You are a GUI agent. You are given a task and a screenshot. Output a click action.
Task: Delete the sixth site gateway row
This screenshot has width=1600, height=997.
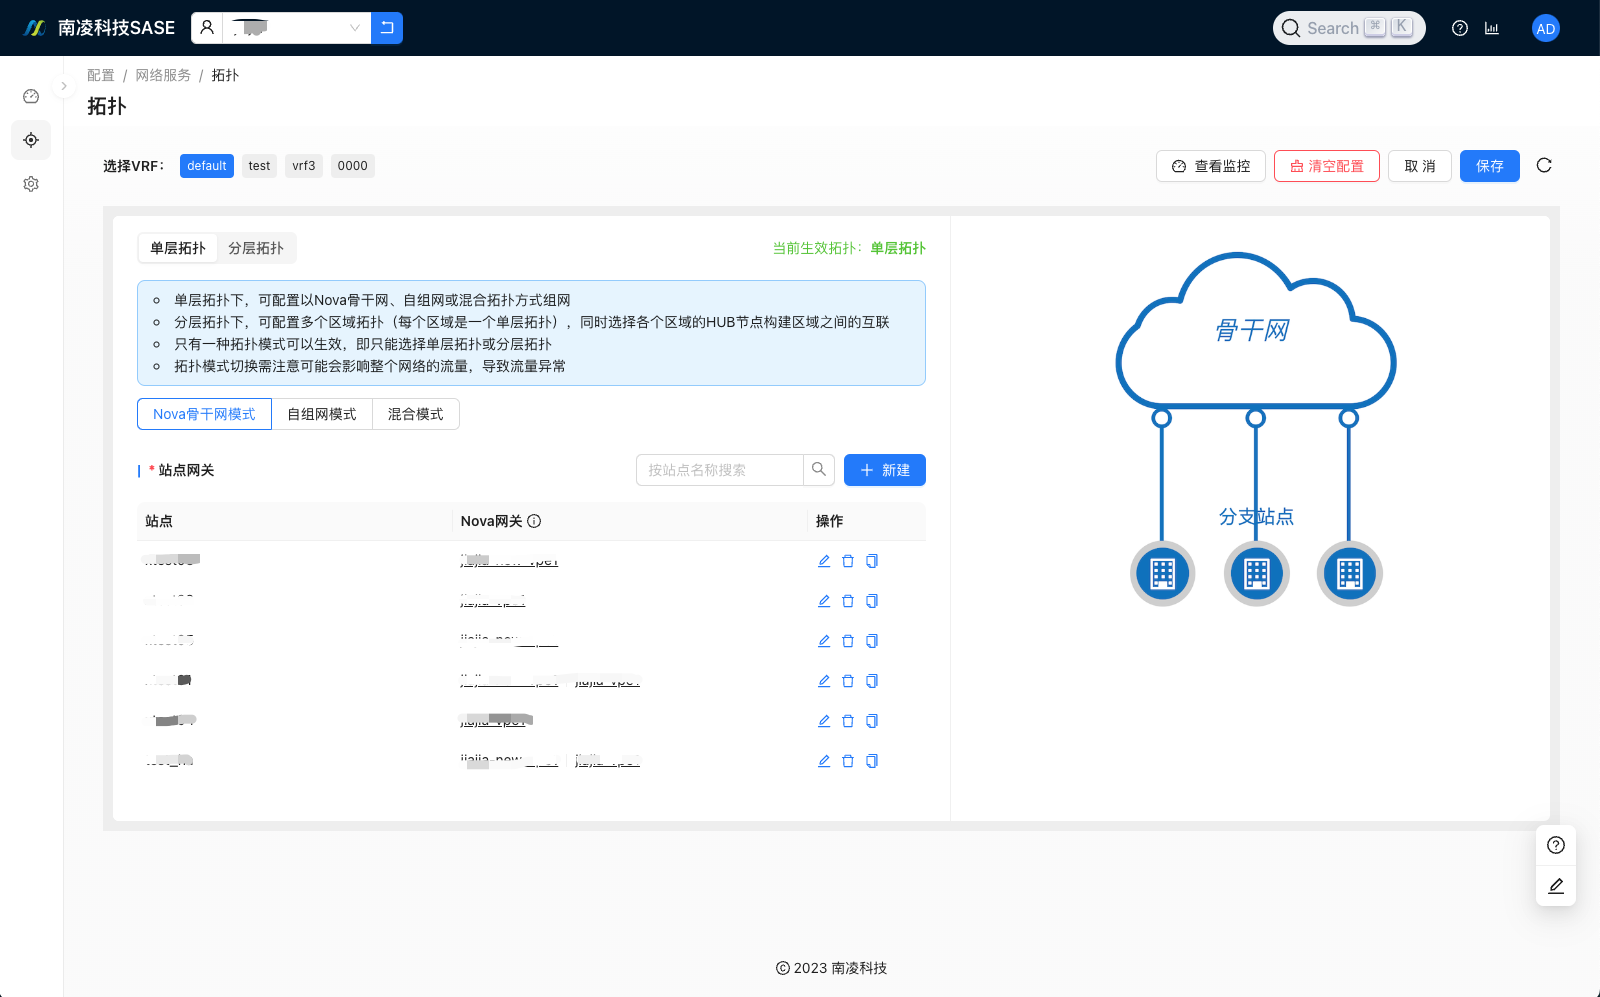(848, 761)
